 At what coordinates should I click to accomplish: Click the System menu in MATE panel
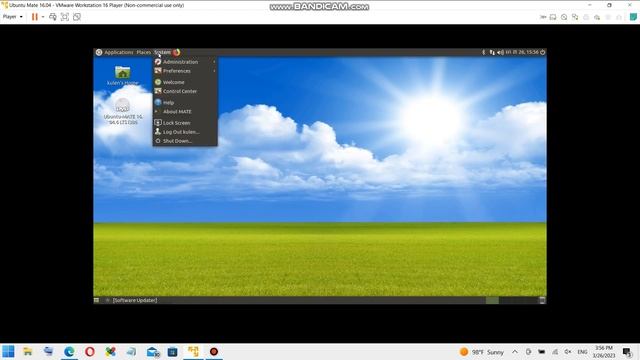162,52
